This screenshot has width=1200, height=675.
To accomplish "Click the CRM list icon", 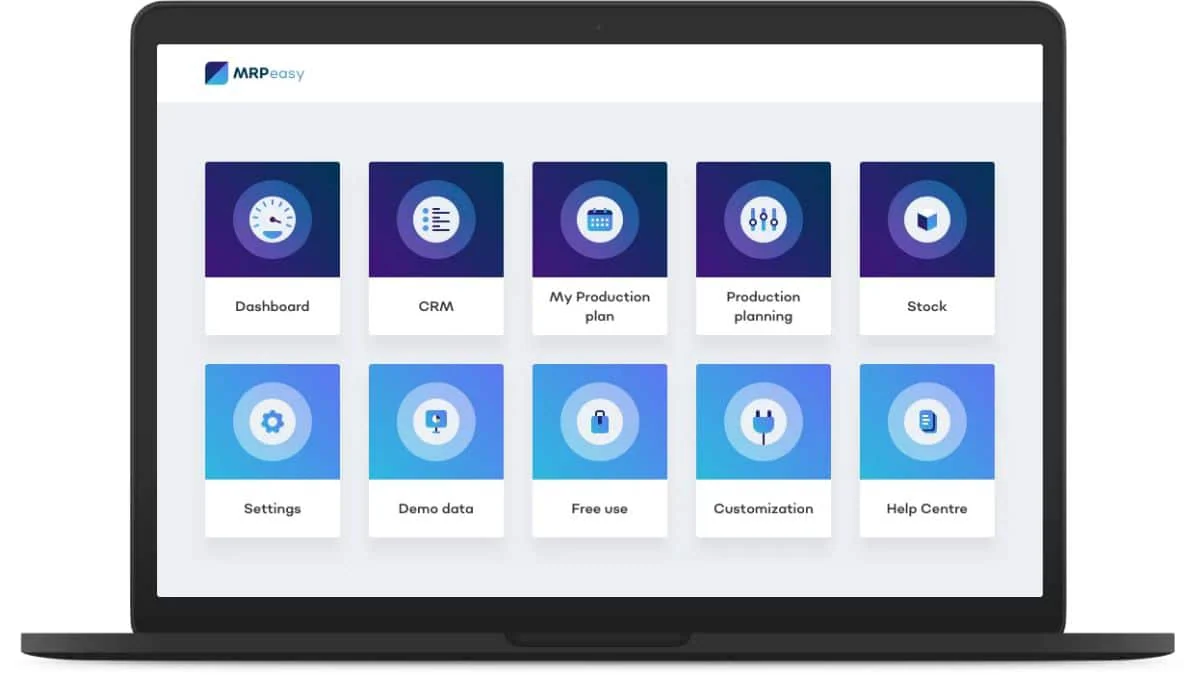I will pos(436,219).
